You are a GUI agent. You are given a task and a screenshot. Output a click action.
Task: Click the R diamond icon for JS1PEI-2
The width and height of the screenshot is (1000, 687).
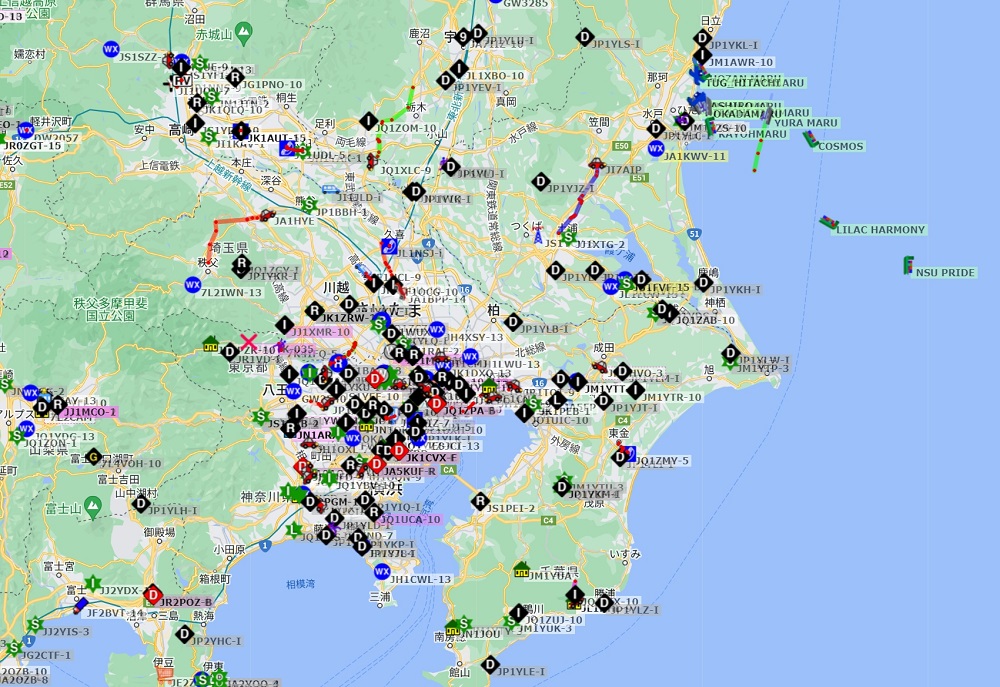coord(480,501)
